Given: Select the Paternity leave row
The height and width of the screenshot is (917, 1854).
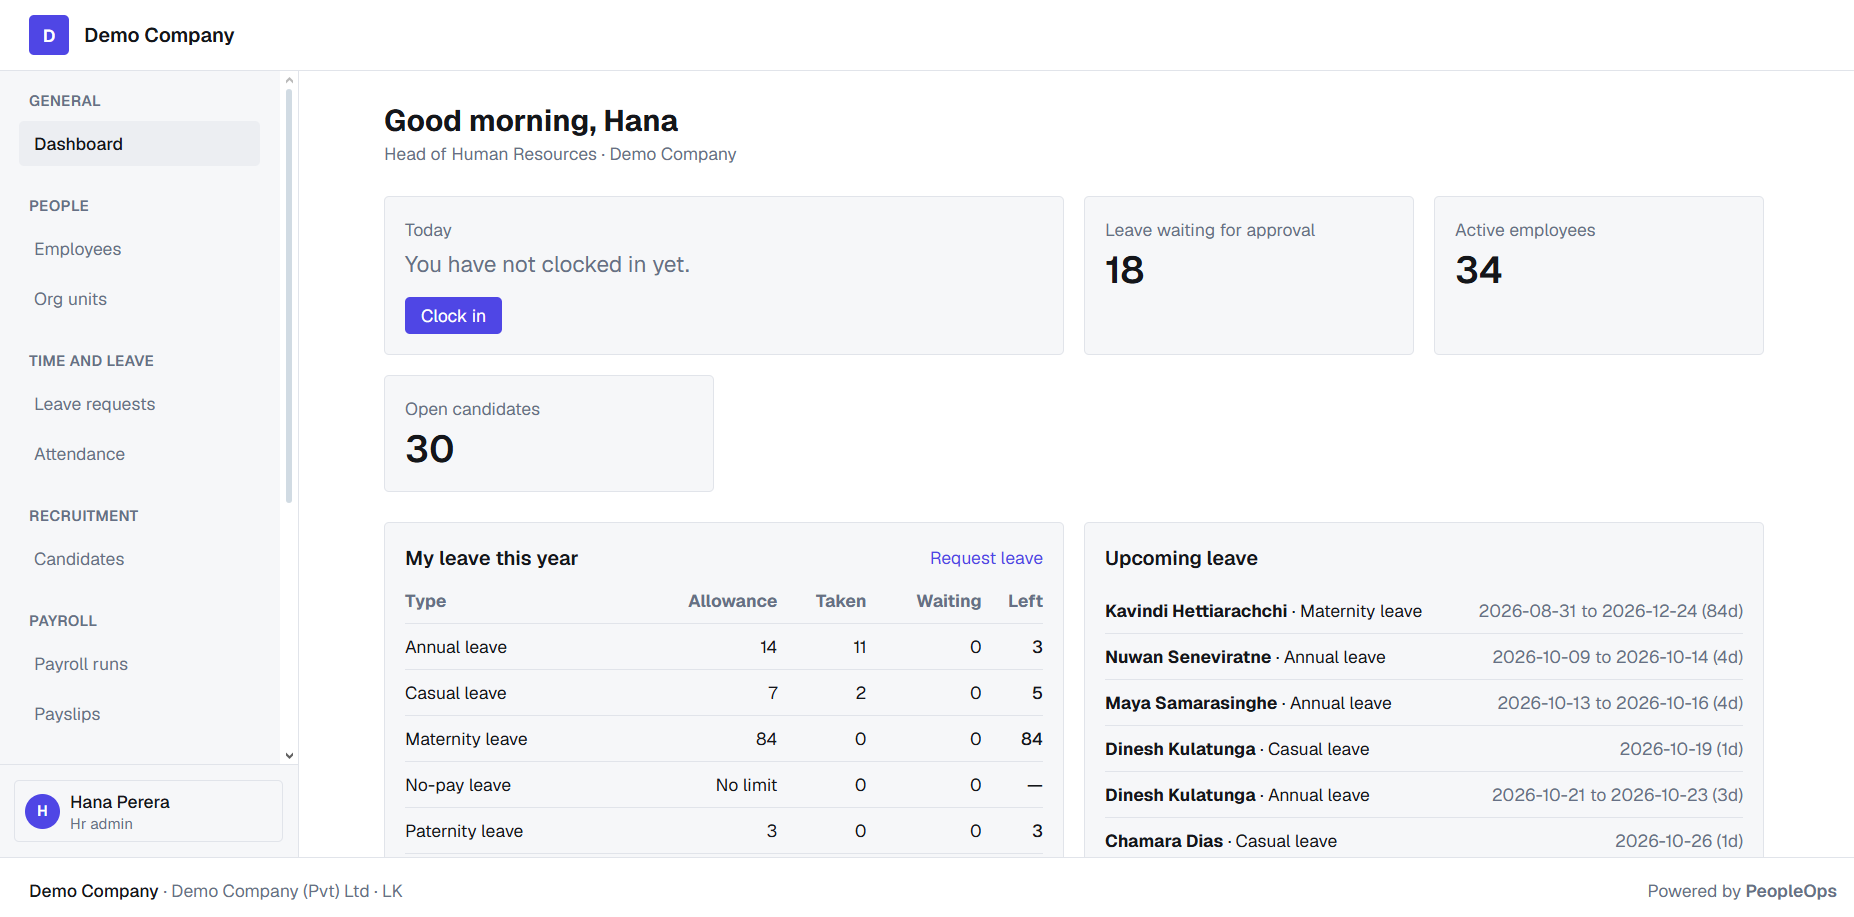Looking at the screenshot, I should [724, 831].
